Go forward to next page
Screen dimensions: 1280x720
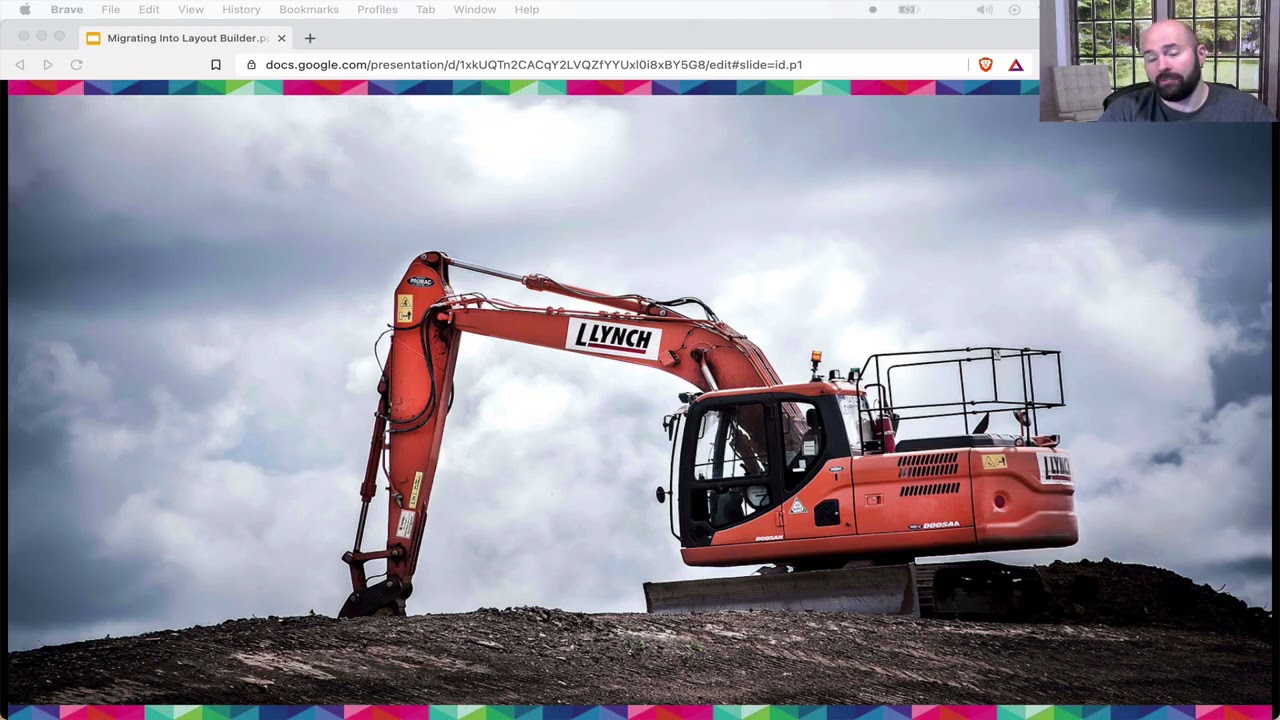click(x=47, y=65)
